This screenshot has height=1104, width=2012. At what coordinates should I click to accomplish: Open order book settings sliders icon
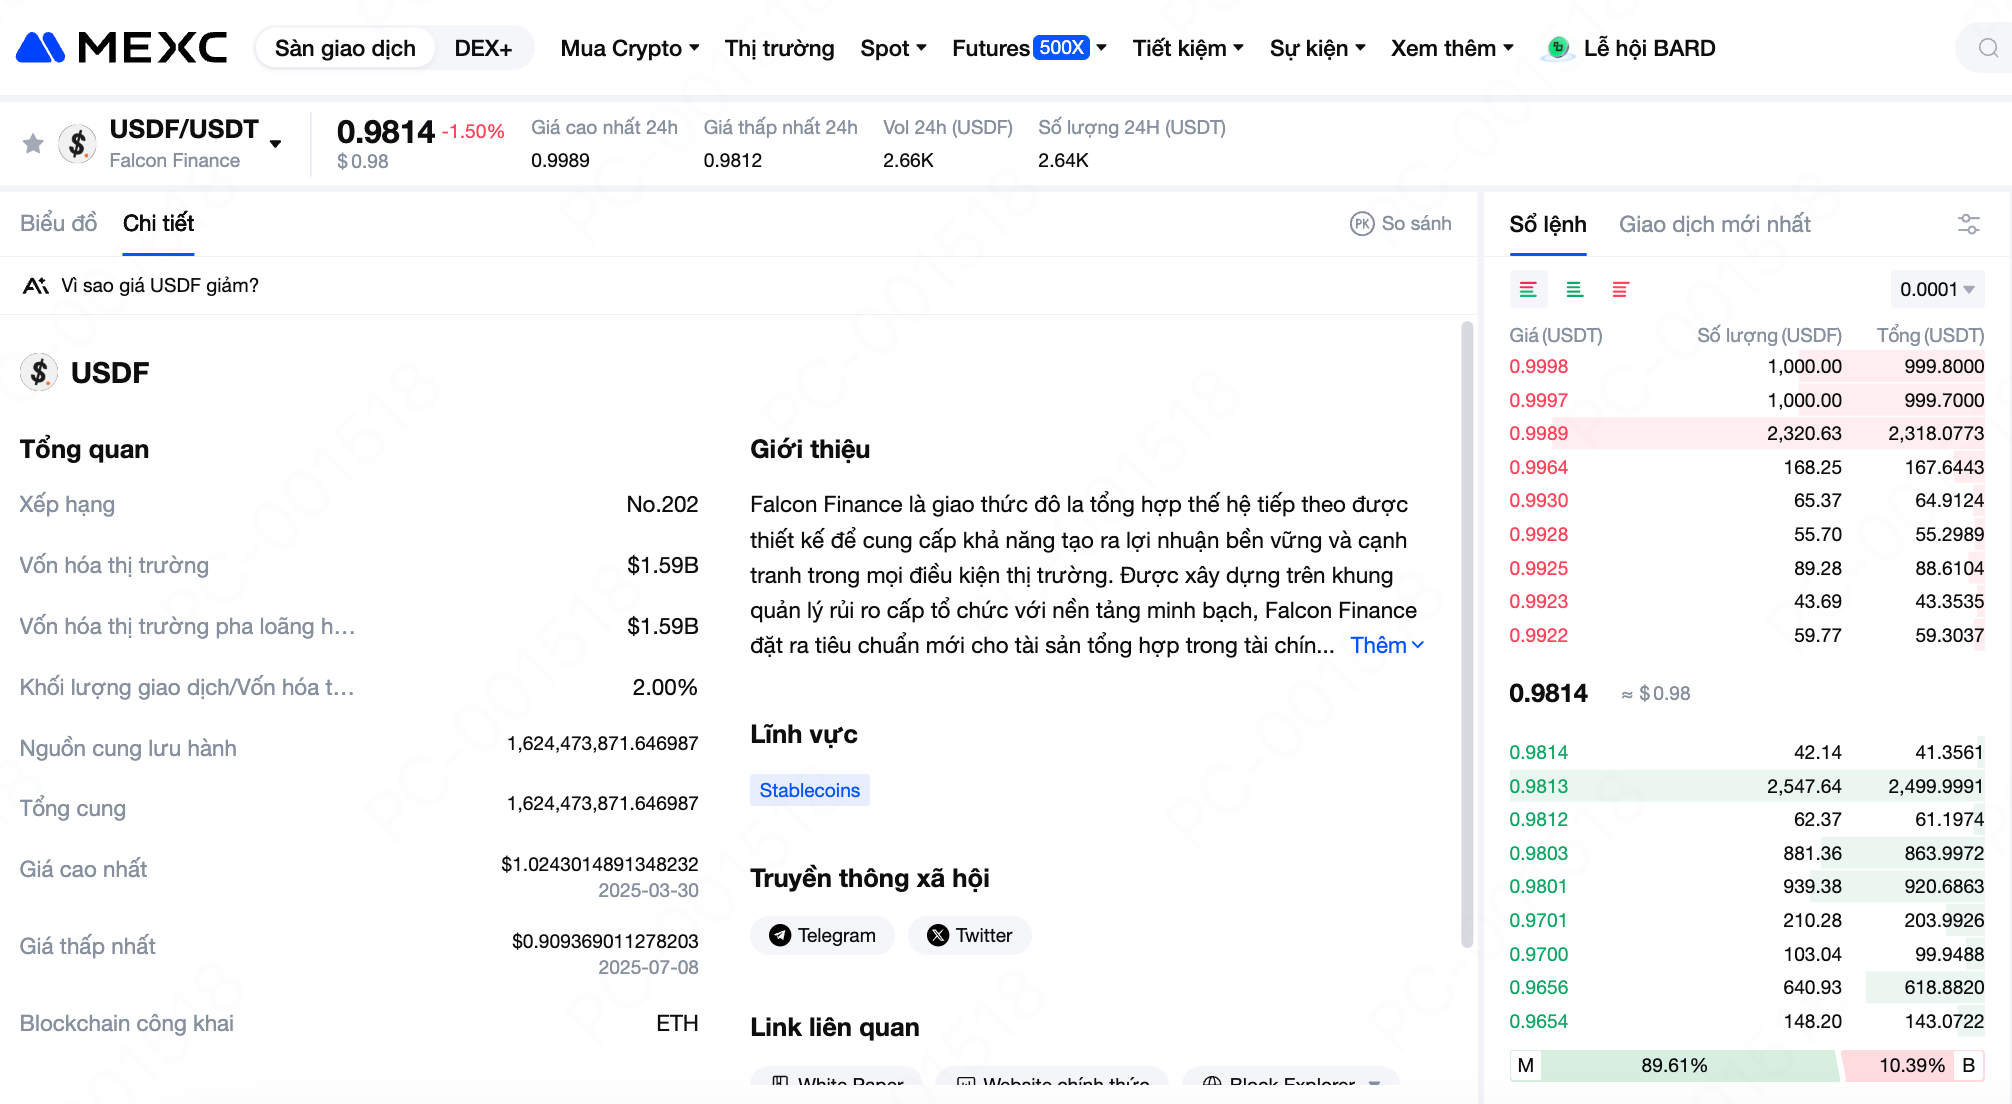(1968, 224)
